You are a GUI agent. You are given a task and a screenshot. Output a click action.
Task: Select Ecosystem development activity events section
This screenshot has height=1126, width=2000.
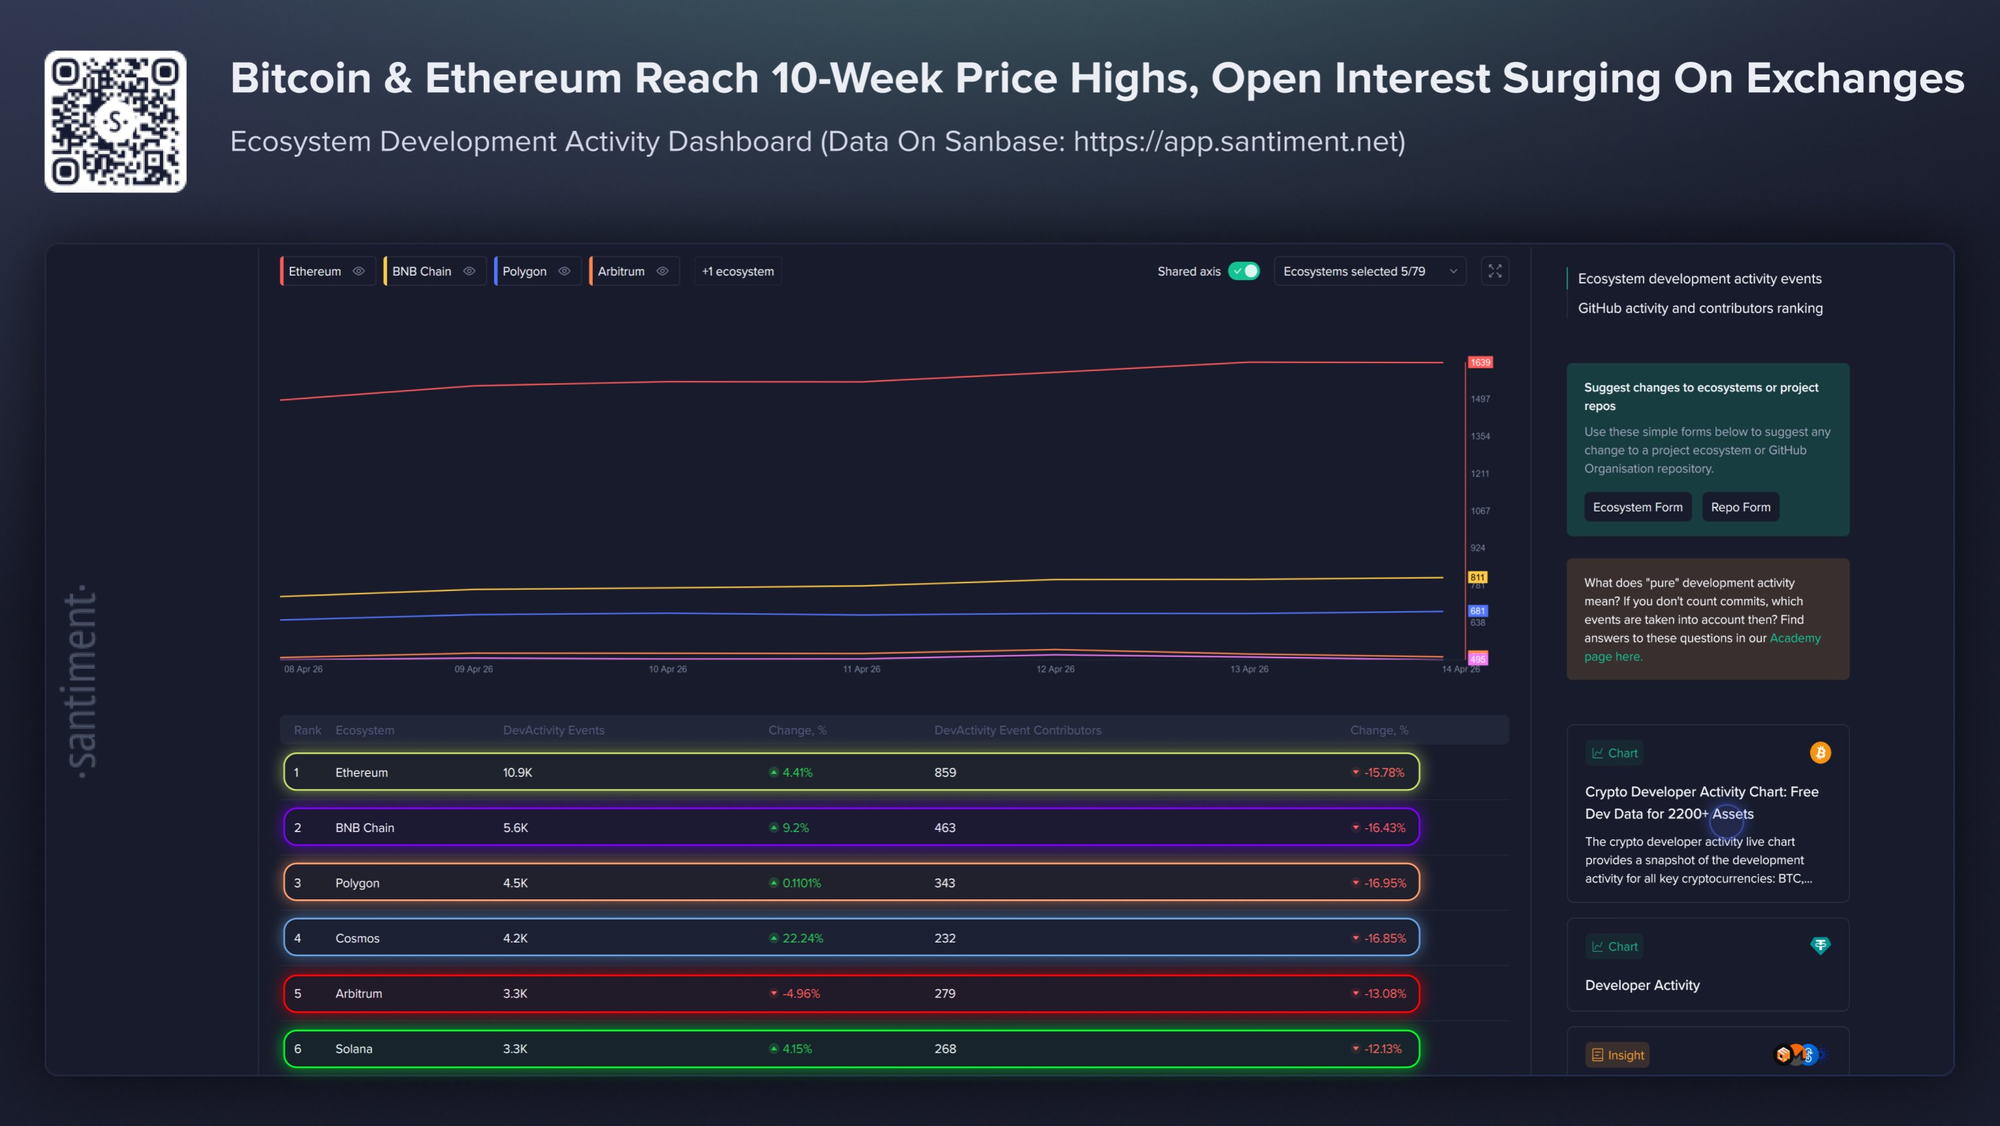1699,279
